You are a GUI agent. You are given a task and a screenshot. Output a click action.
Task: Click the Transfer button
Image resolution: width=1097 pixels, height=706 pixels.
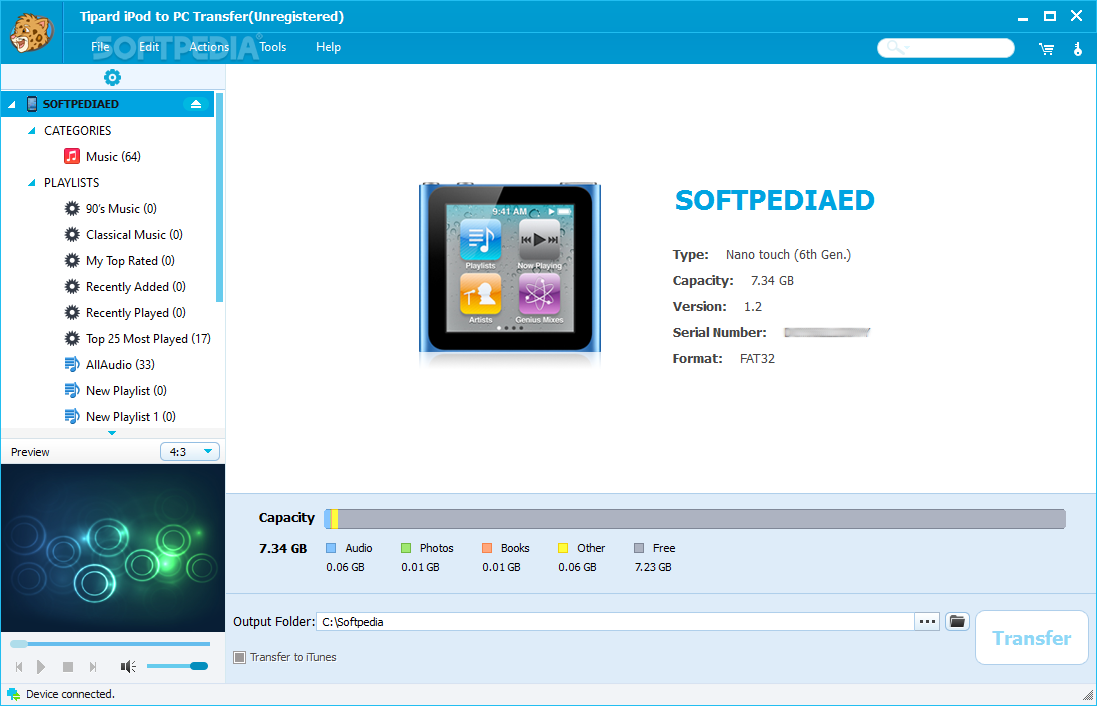[x=1032, y=637]
